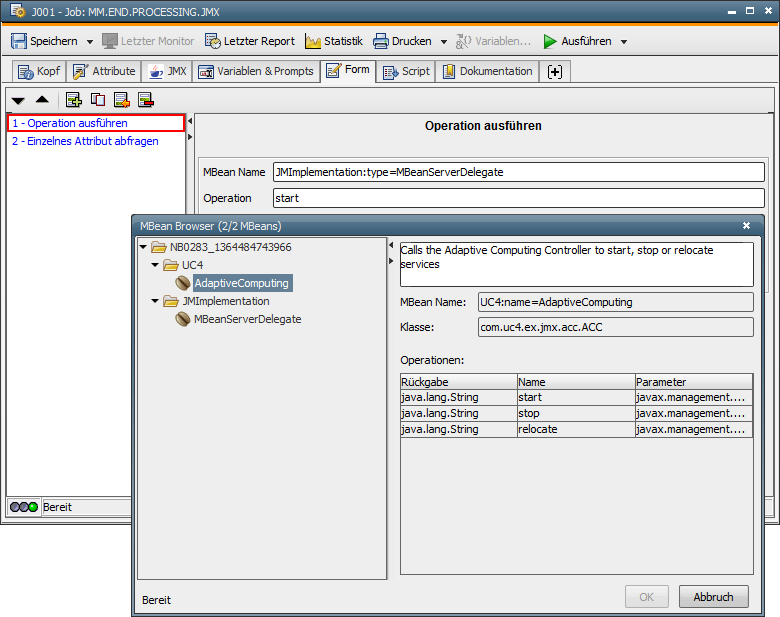Click the Speichern save icon
This screenshot has height=617, width=780.
tap(19, 41)
